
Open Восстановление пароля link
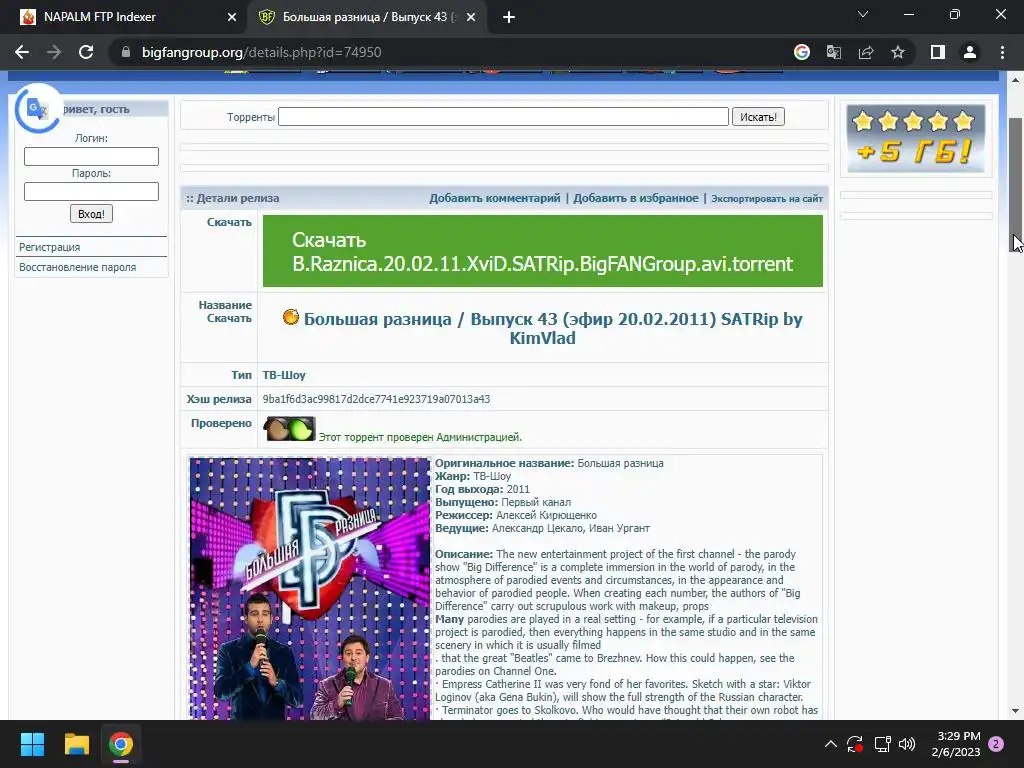78,267
